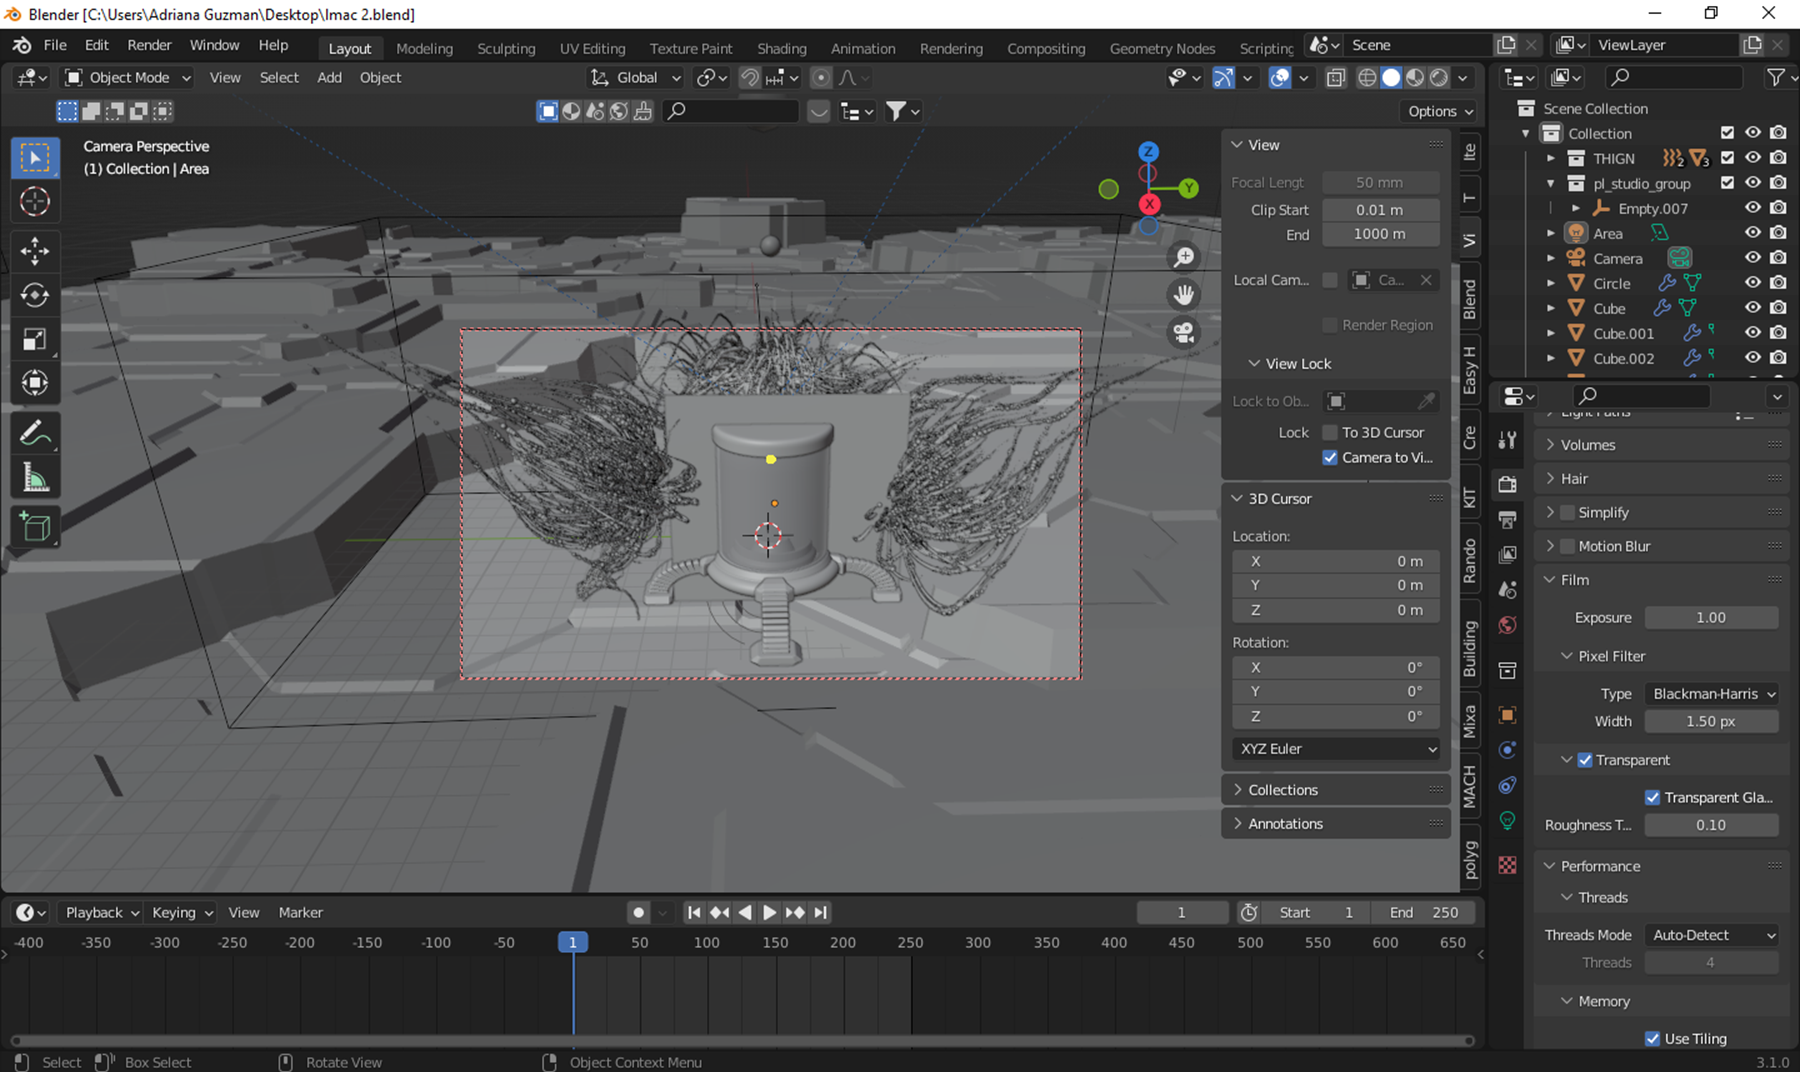Image resolution: width=1800 pixels, height=1072 pixels.
Task: Open the Object Data properties tab
Action: [1507, 821]
